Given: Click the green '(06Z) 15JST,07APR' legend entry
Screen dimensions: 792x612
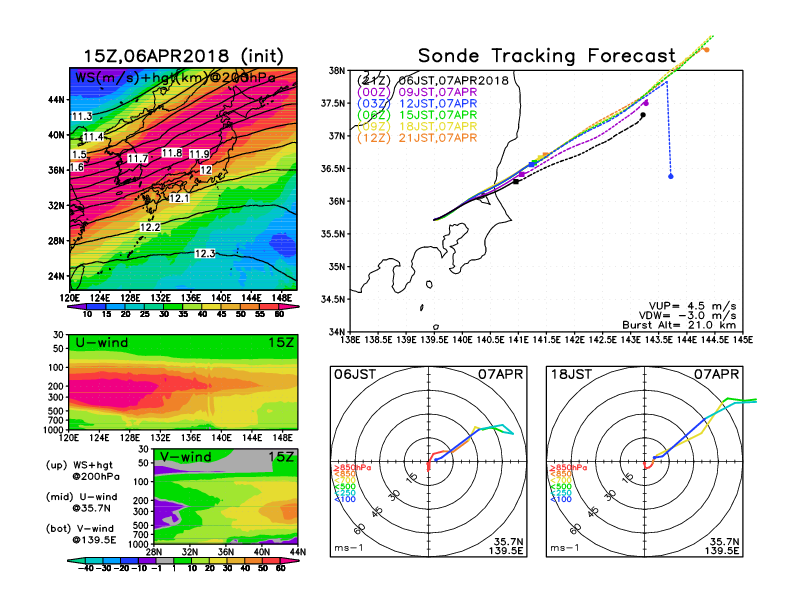Looking at the screenshot, I should 417,115.
